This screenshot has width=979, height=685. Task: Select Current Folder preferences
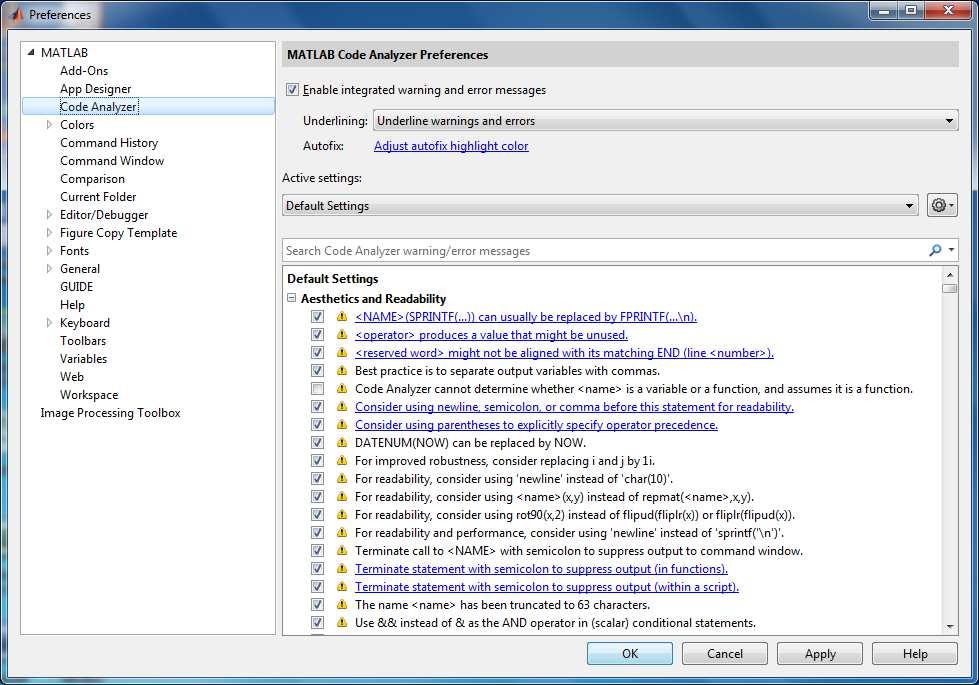pos(98,197)
